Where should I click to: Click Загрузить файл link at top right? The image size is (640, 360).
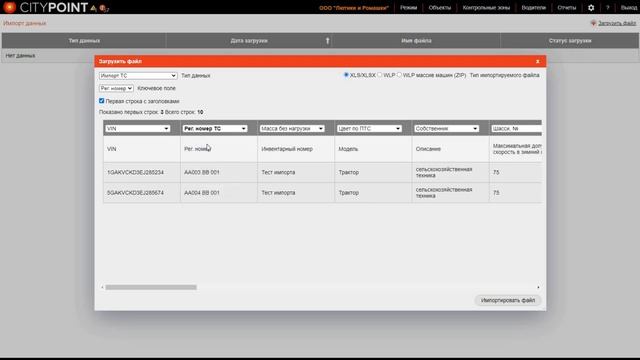click(x=617, y=23)
